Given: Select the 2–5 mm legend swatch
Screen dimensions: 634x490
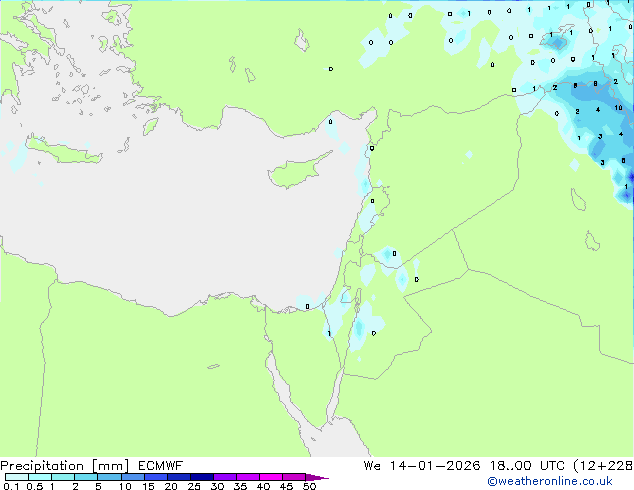Looking at the screenshot, I should [x=86, y=477].
